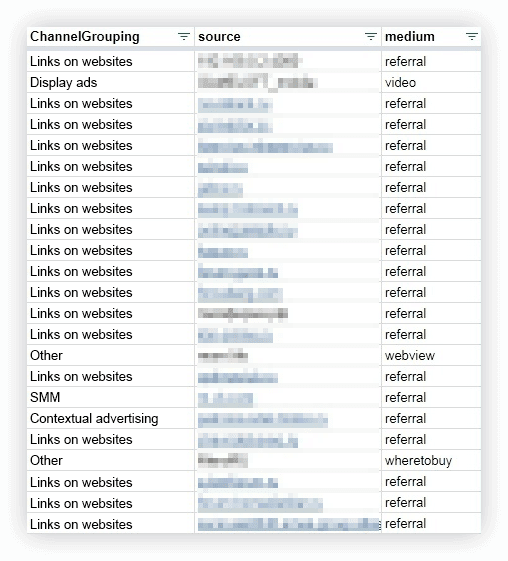Image resolution: width=508 pixels, height=561 pixels.
Task: Click the Display ads cell
Action: coord(111,83)
